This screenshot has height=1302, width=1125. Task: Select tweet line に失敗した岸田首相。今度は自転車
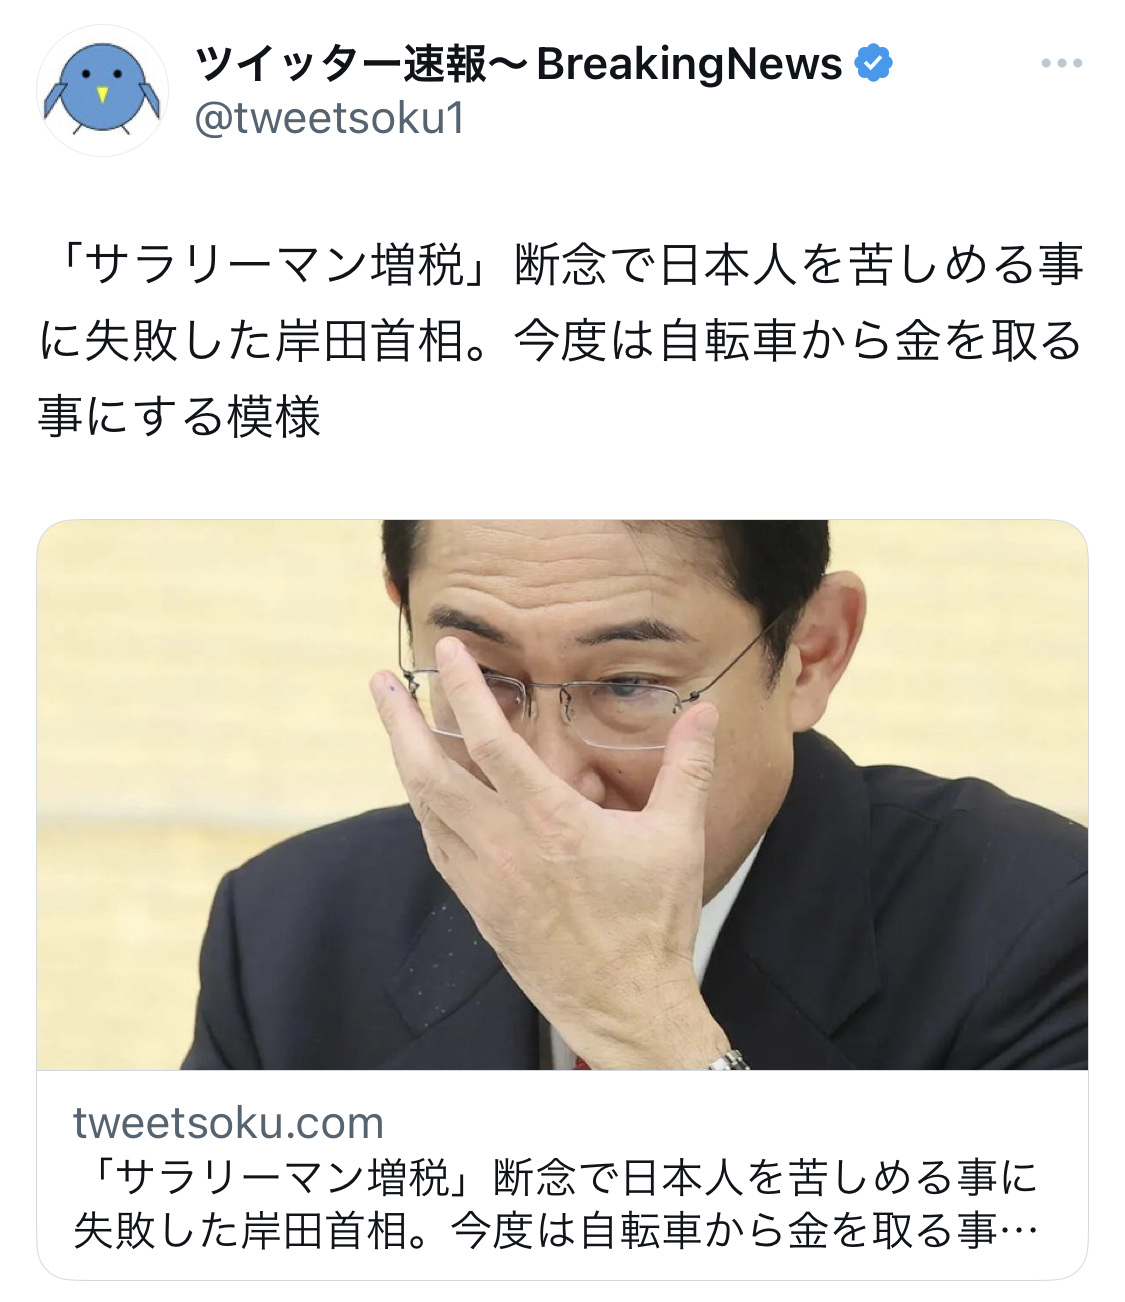562,341
